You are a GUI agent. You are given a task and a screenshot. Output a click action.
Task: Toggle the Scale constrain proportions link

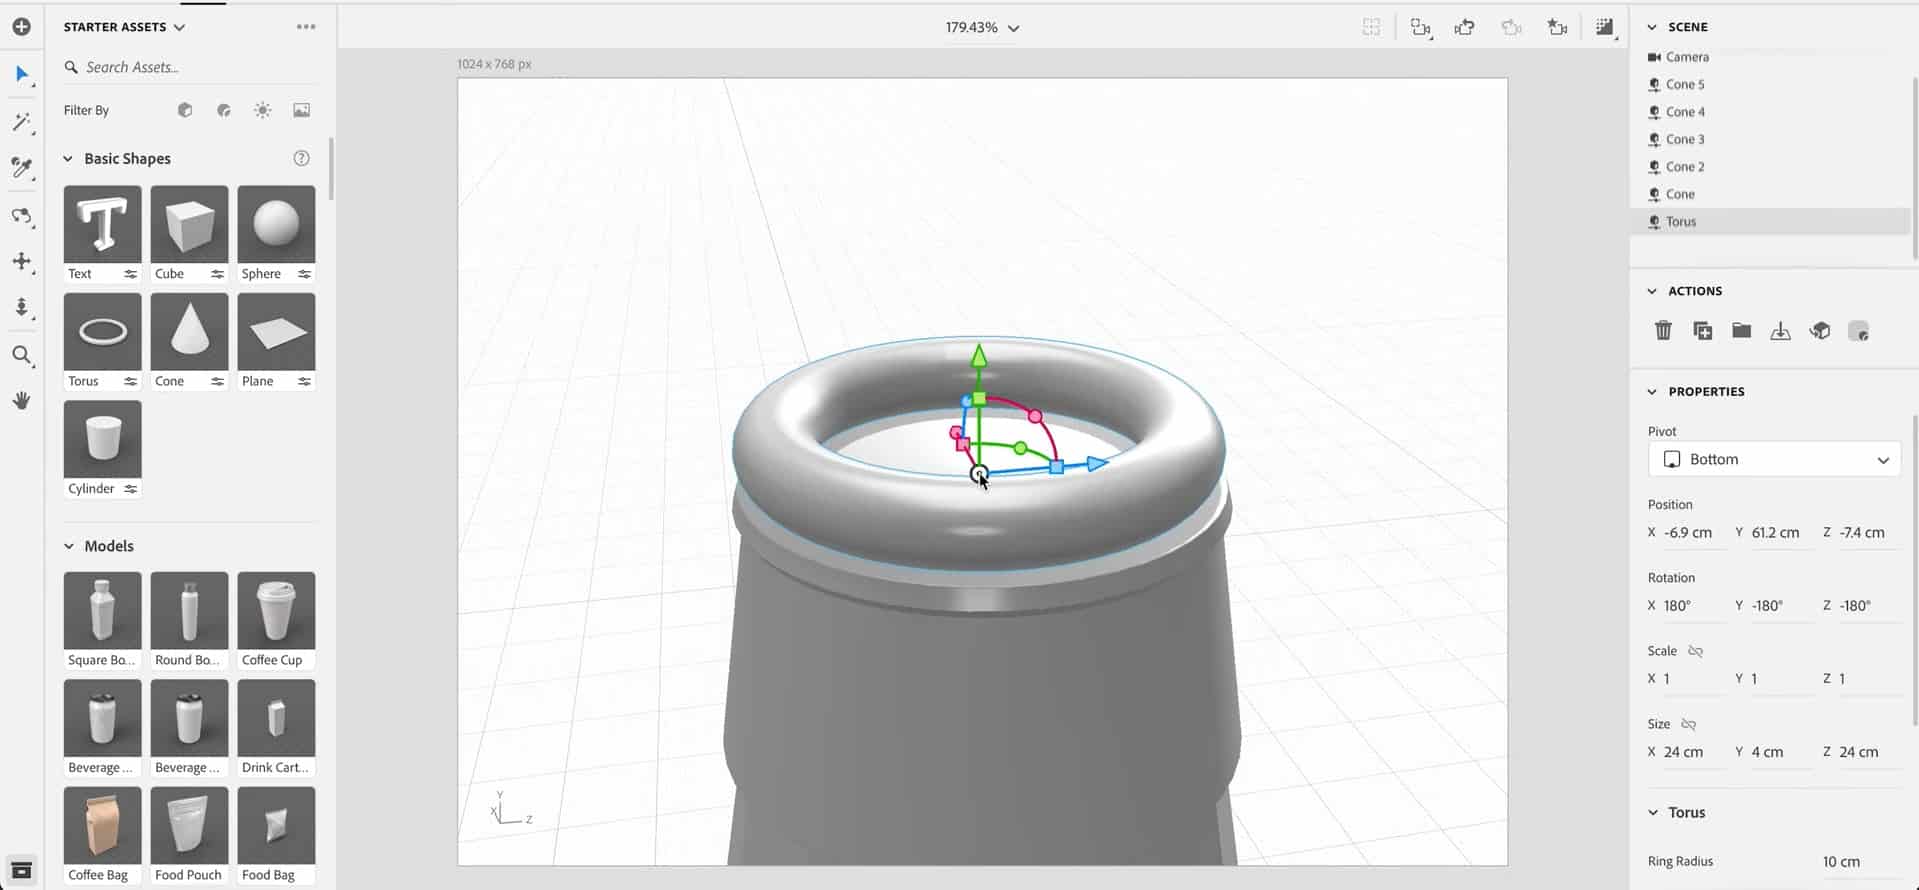(1695, 651)
